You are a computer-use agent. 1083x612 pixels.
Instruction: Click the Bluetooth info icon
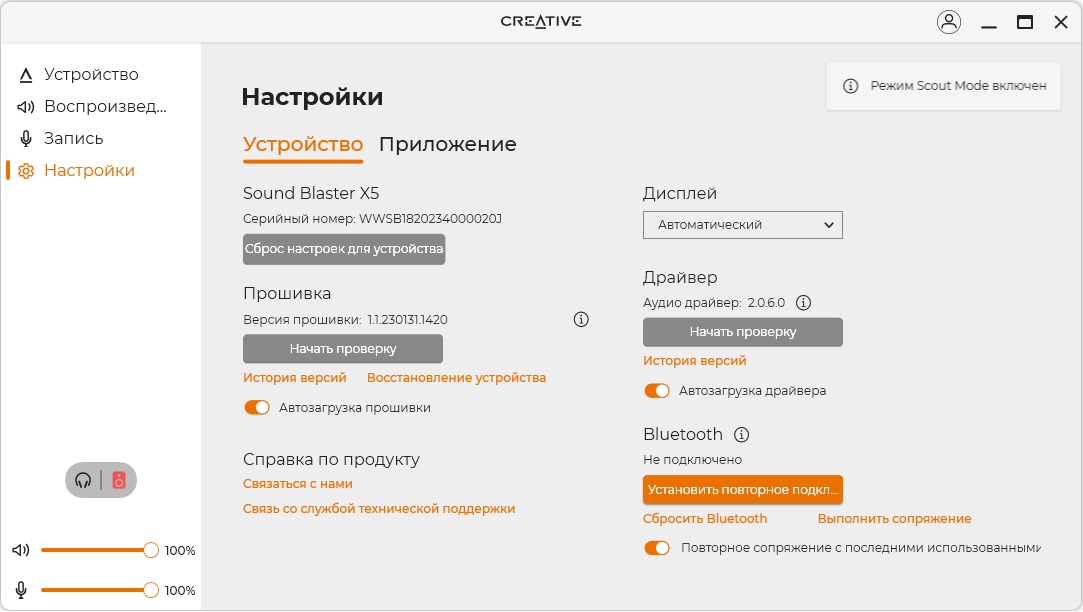(x=741, y=435)
